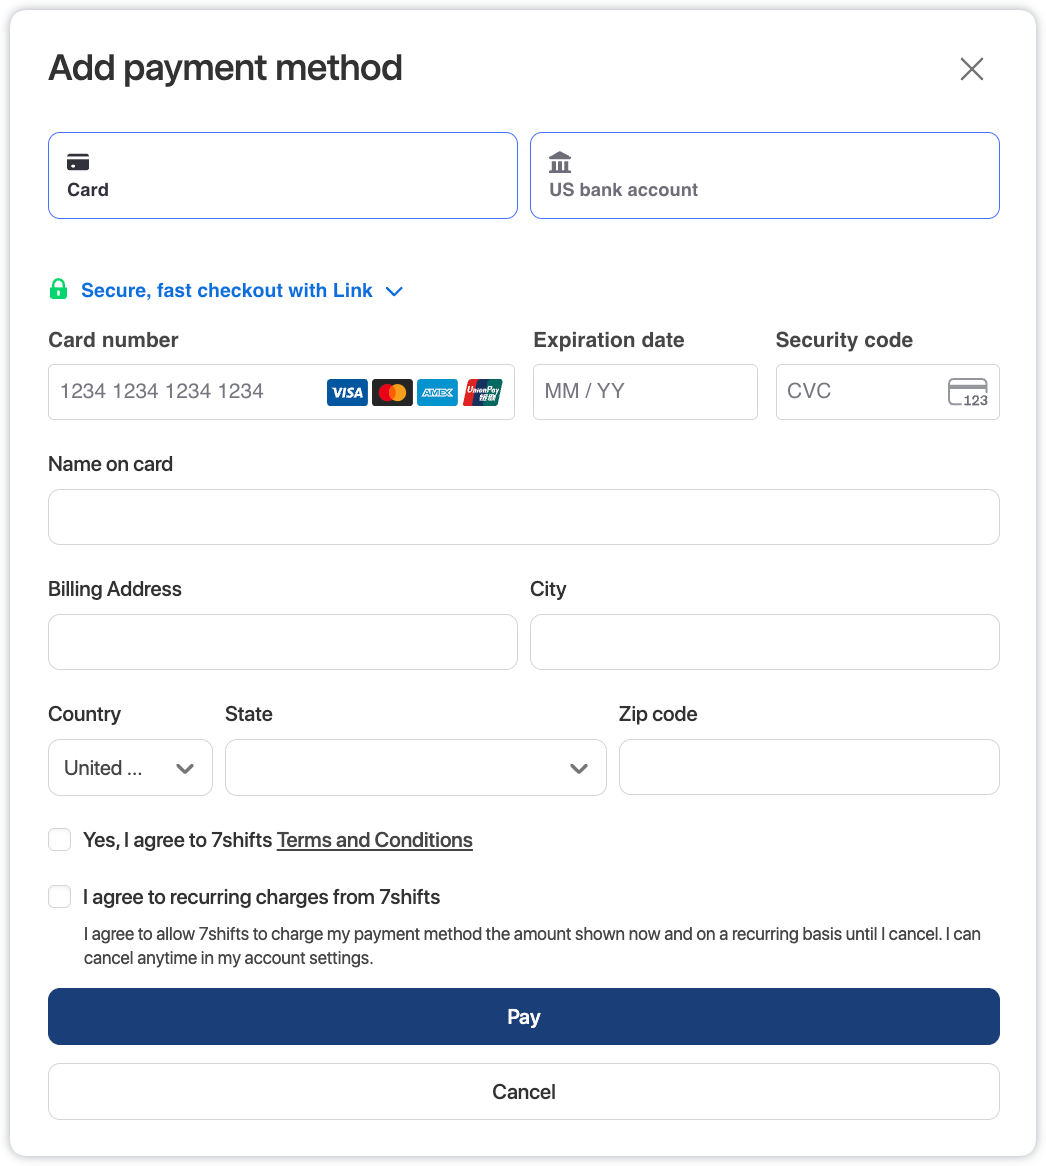This screenshot has height=1166, width=1046.
Task: Focus the Card number field
Action: click(185, 392)
